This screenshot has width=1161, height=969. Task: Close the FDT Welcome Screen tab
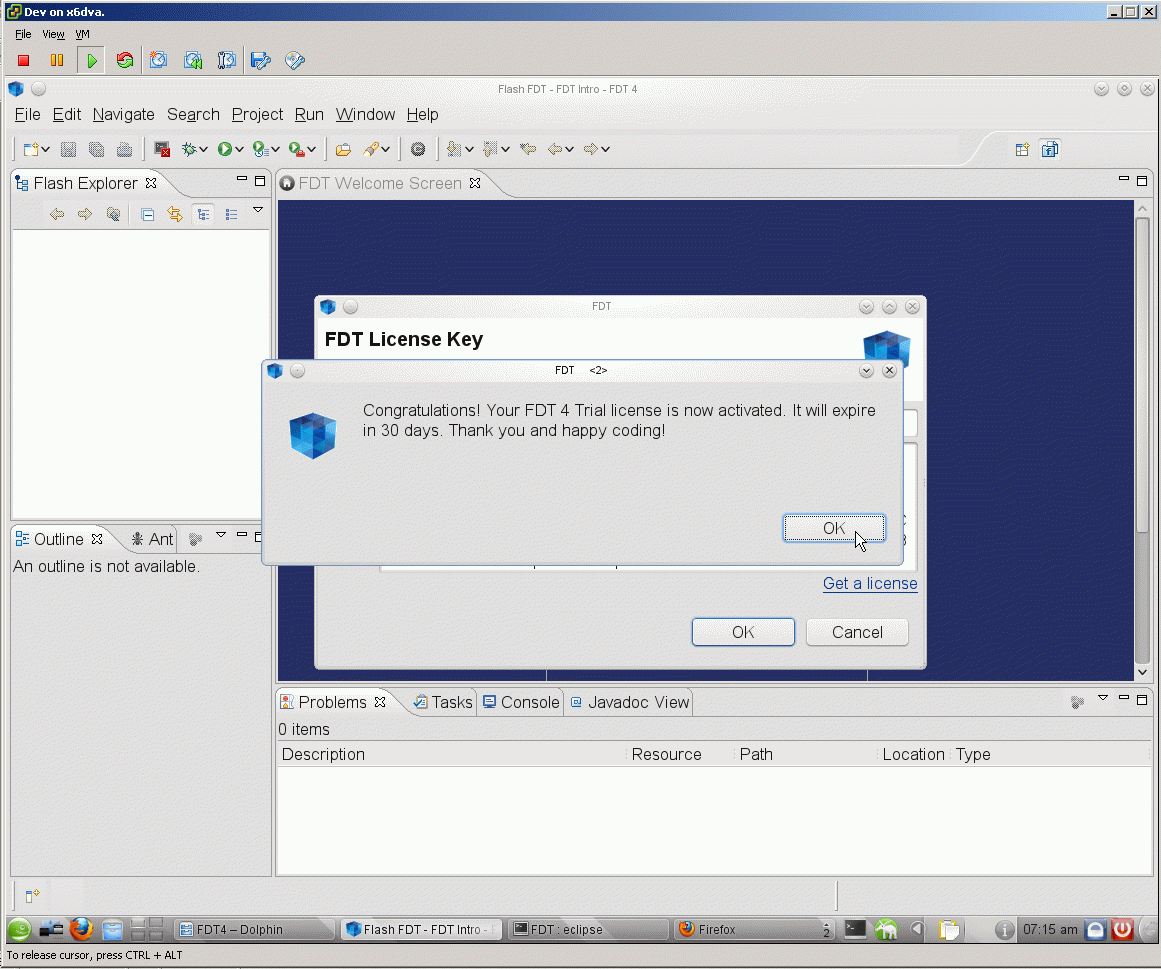pos(475,183)
